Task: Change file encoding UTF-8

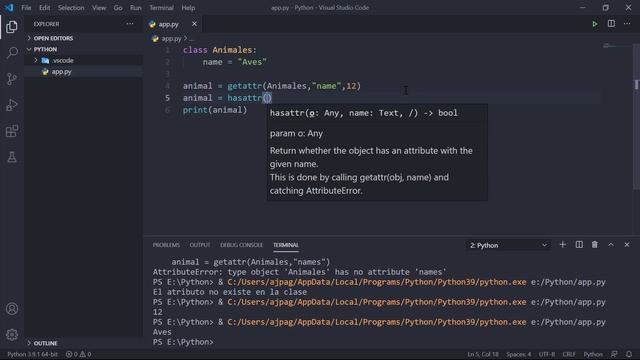Action: 547,354
